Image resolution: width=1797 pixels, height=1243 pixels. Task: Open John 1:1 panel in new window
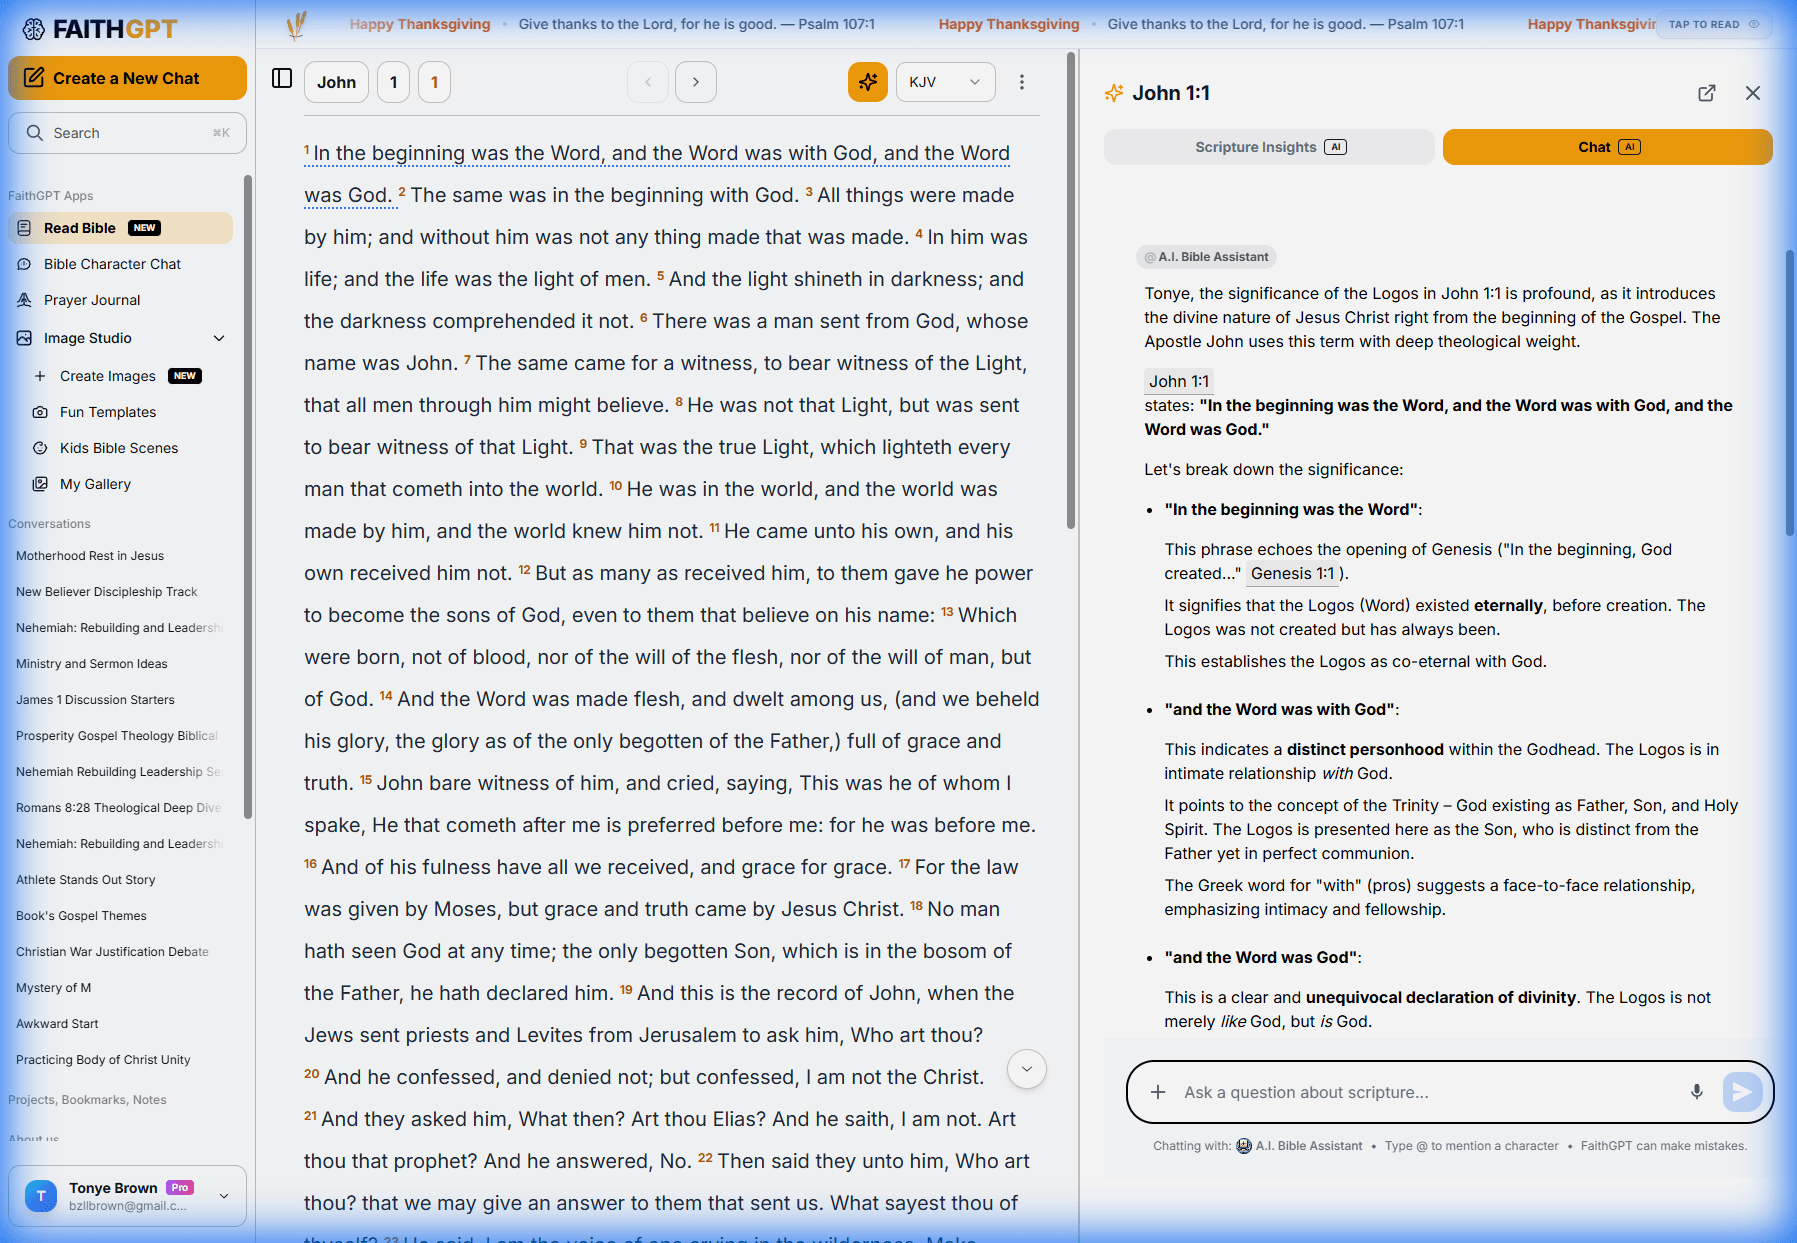point(1707,93)
